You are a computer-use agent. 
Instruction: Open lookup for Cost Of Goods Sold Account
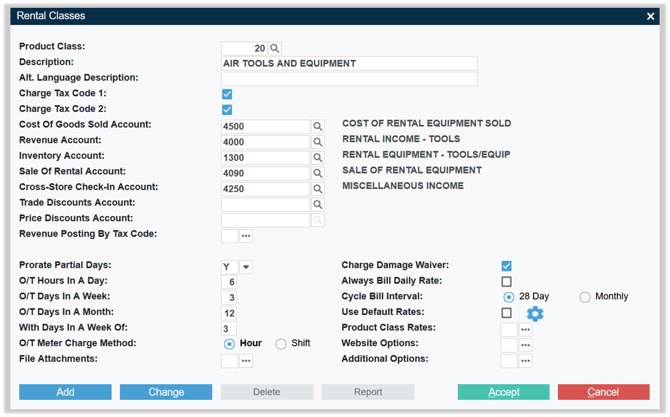tap(318, 127)
